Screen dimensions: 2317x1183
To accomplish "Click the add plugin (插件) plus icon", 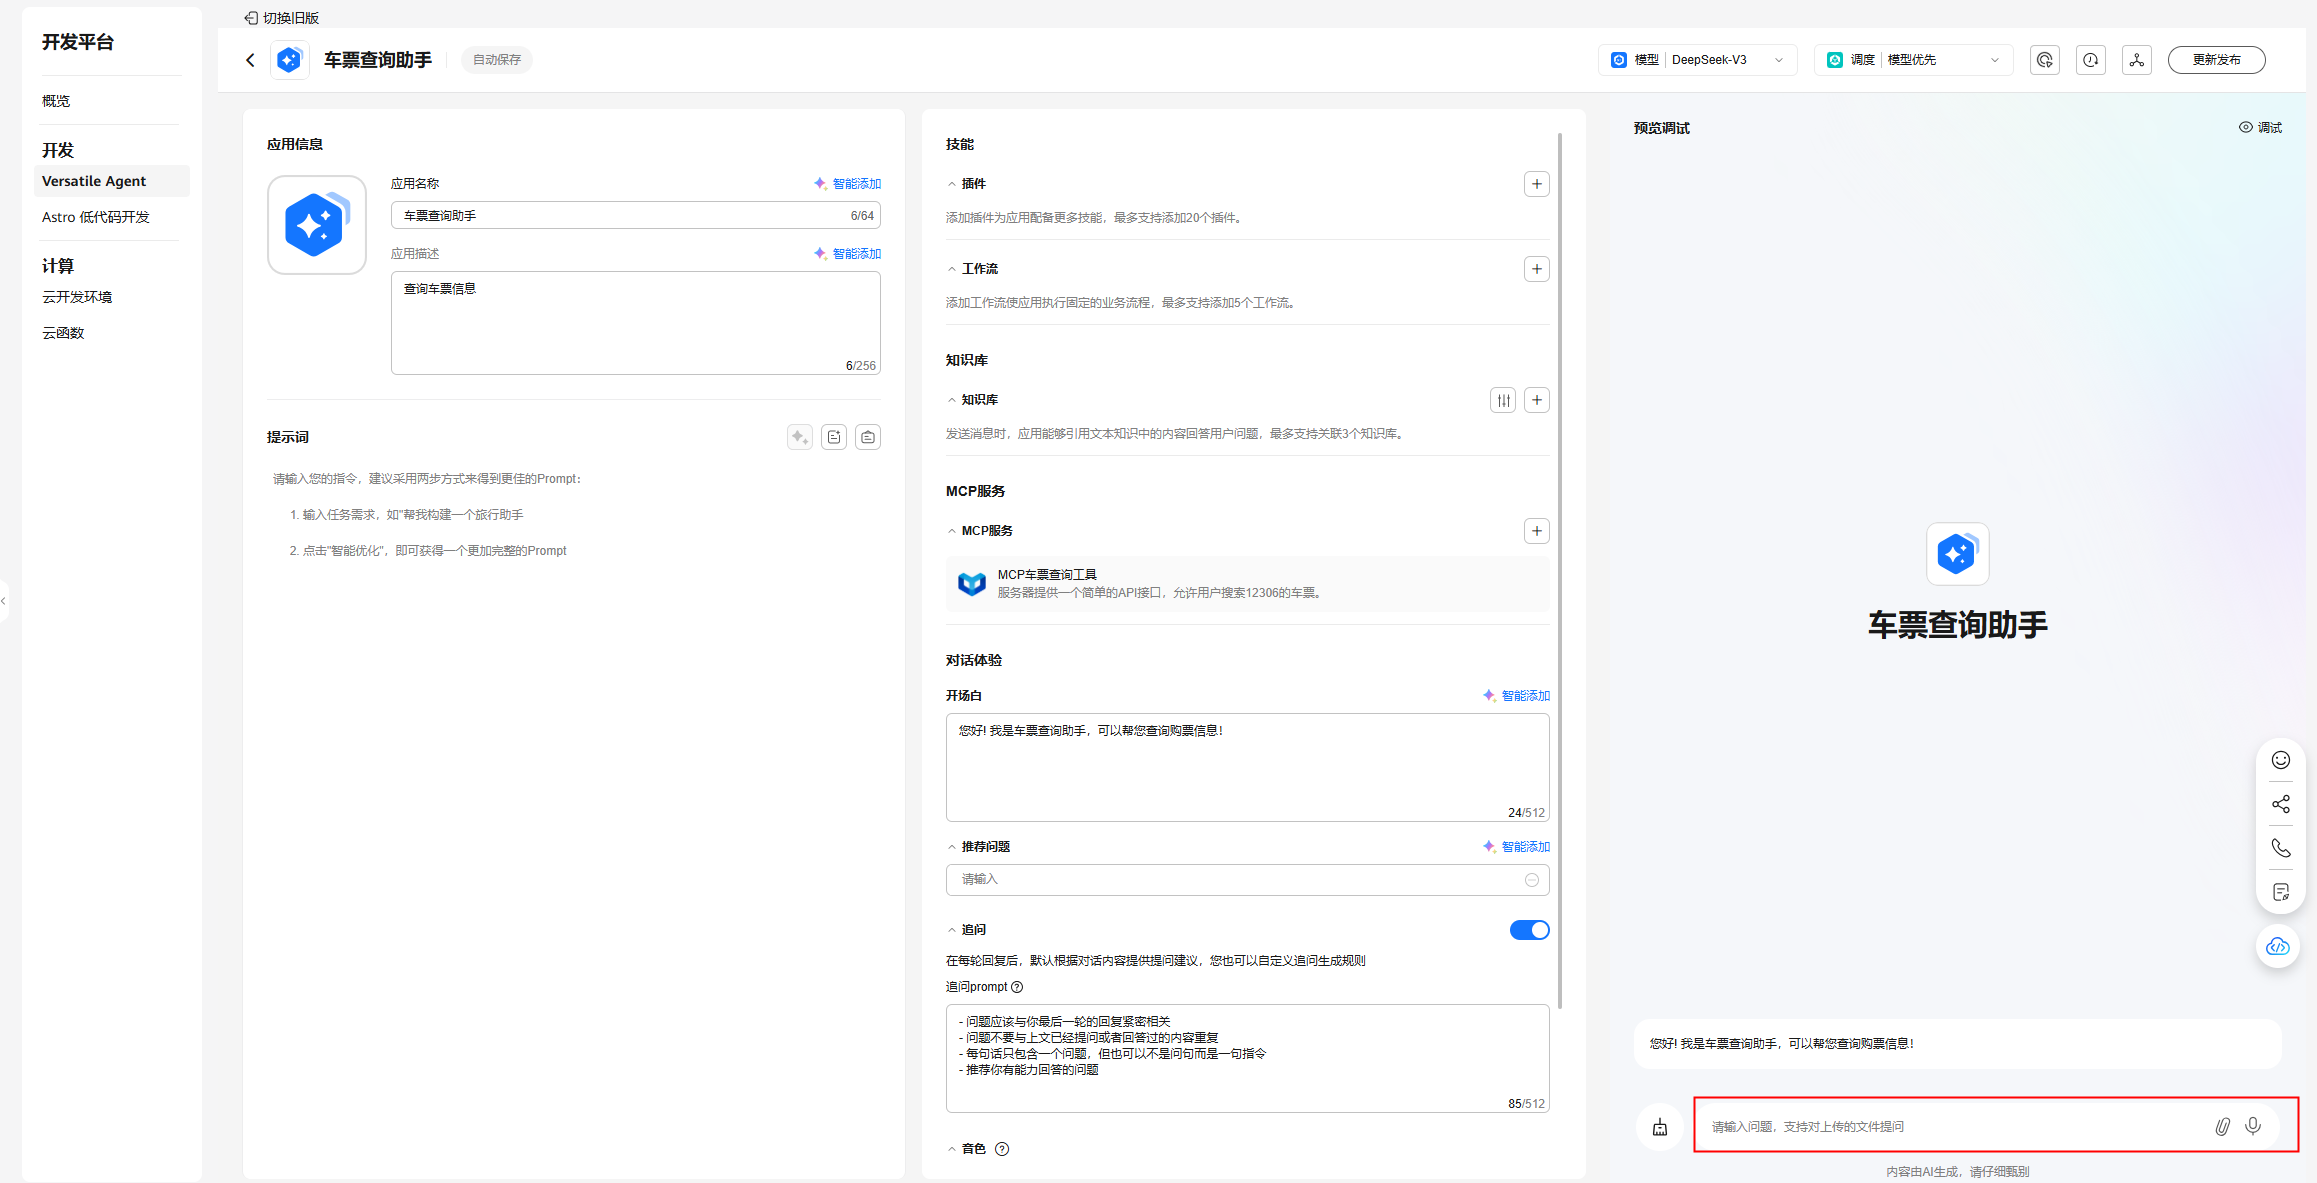I will 1536,184.
